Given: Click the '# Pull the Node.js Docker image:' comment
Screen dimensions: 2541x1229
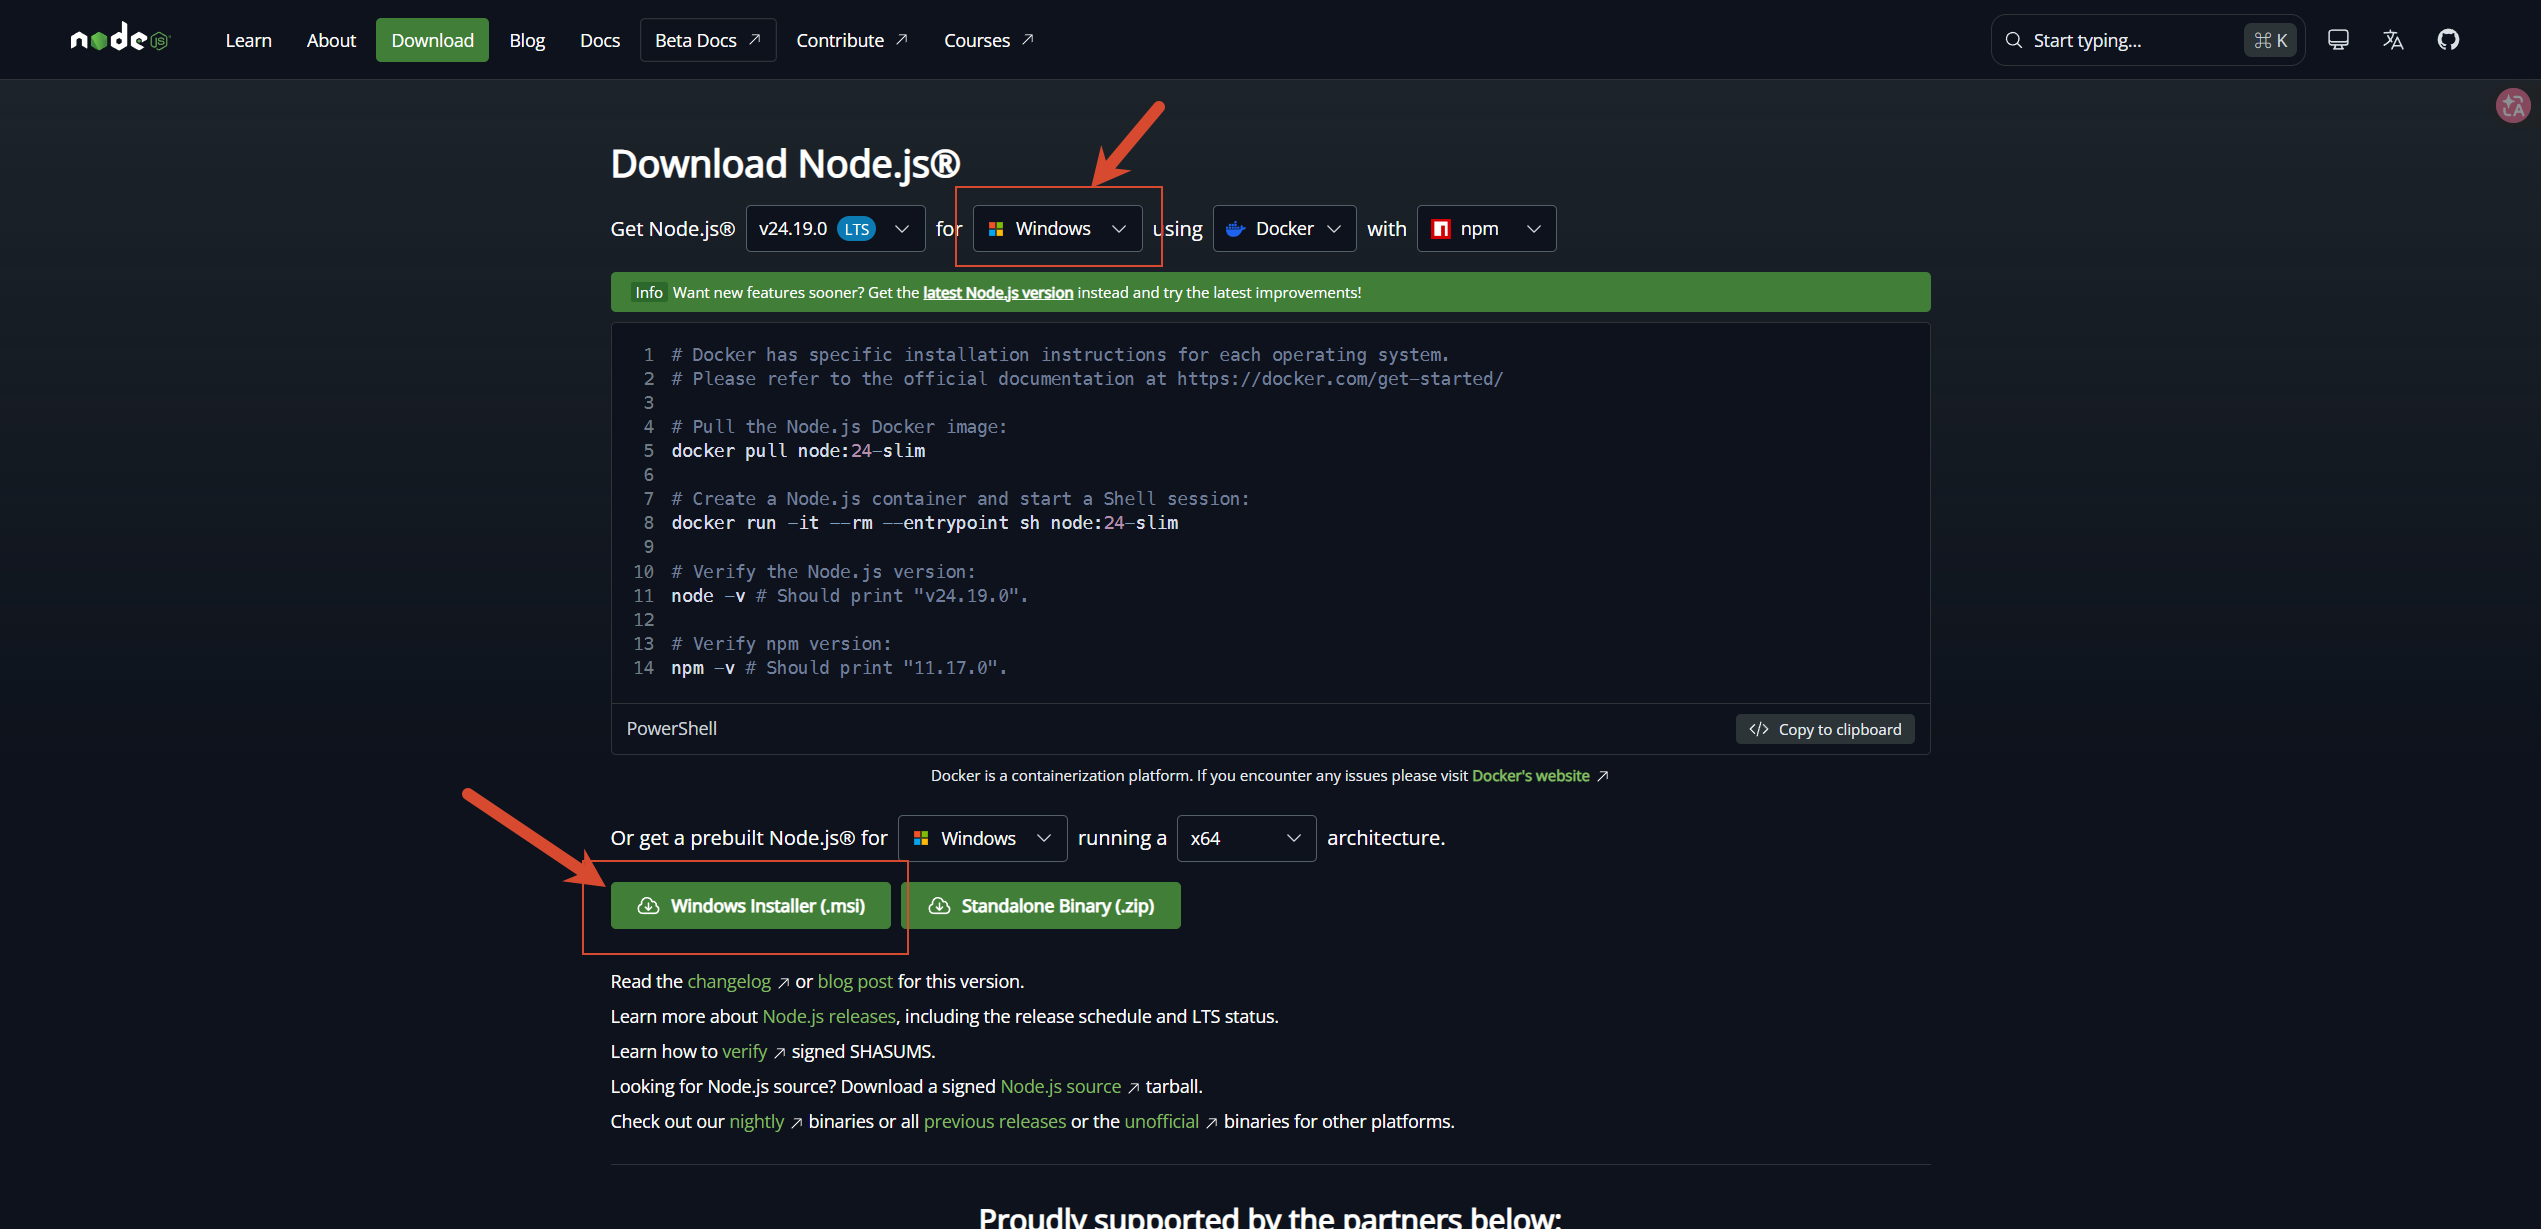Looking at the screenshot, I should coord(839,427).
